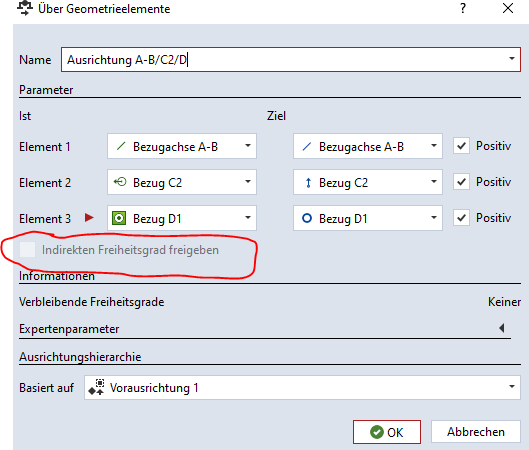Confirm with the OK button
The image size is (529, 450).
(x=387, y=432)
